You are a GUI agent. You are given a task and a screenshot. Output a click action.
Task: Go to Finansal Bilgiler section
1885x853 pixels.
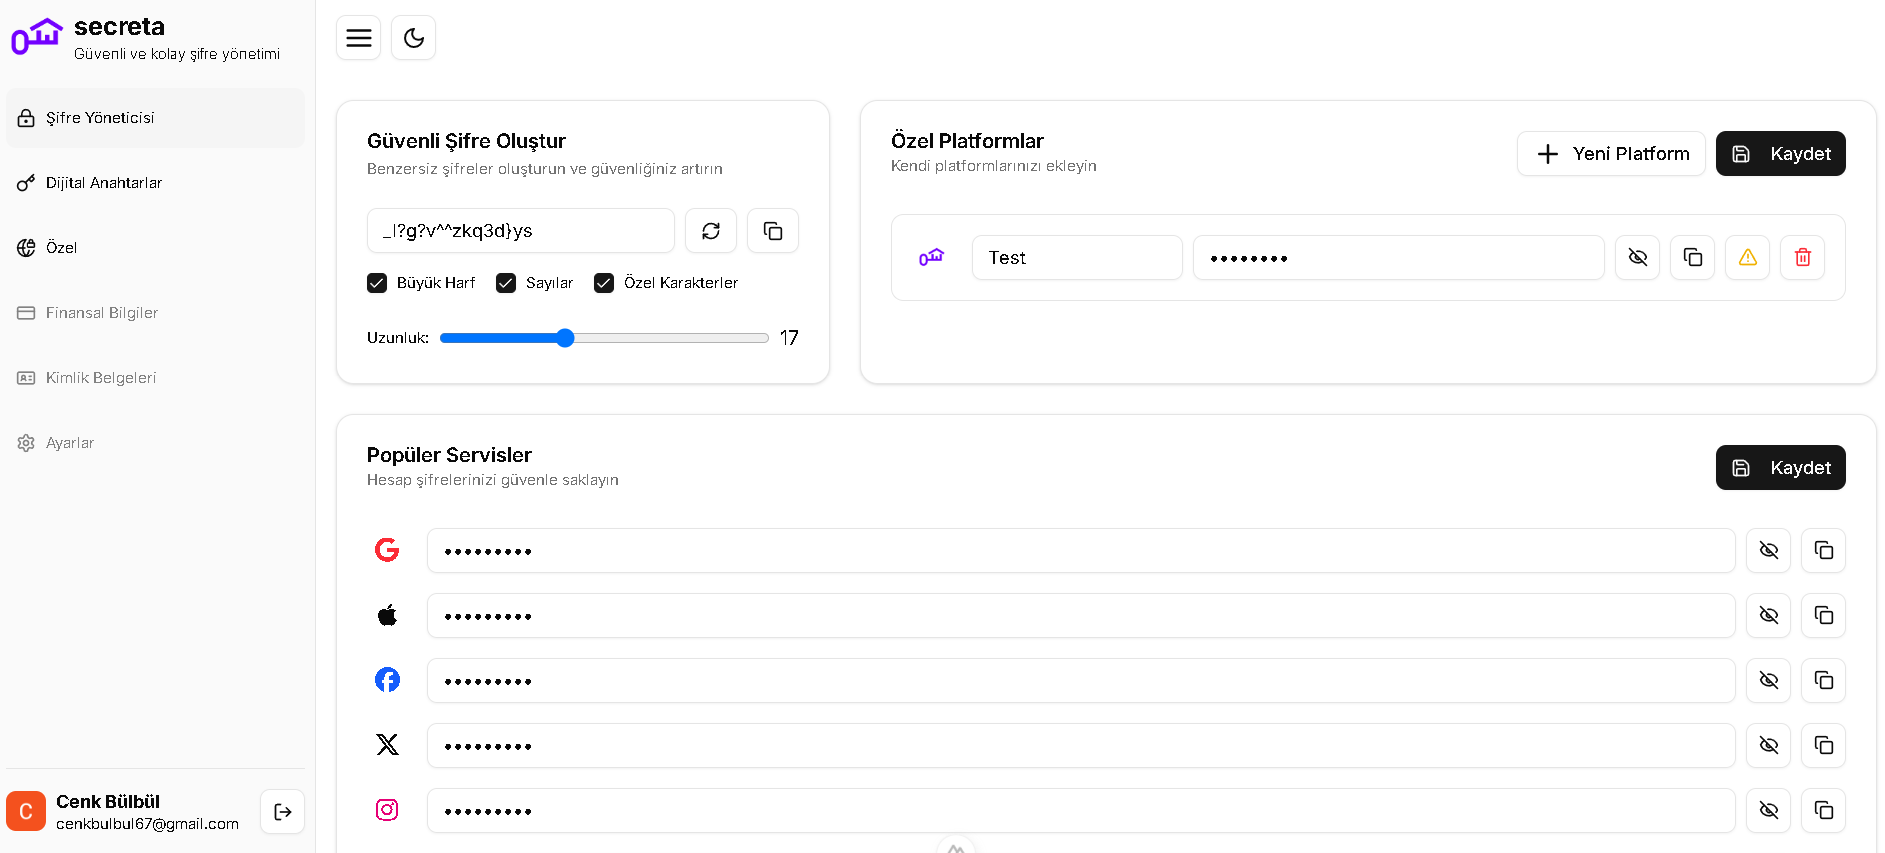[x=102, y=313]
